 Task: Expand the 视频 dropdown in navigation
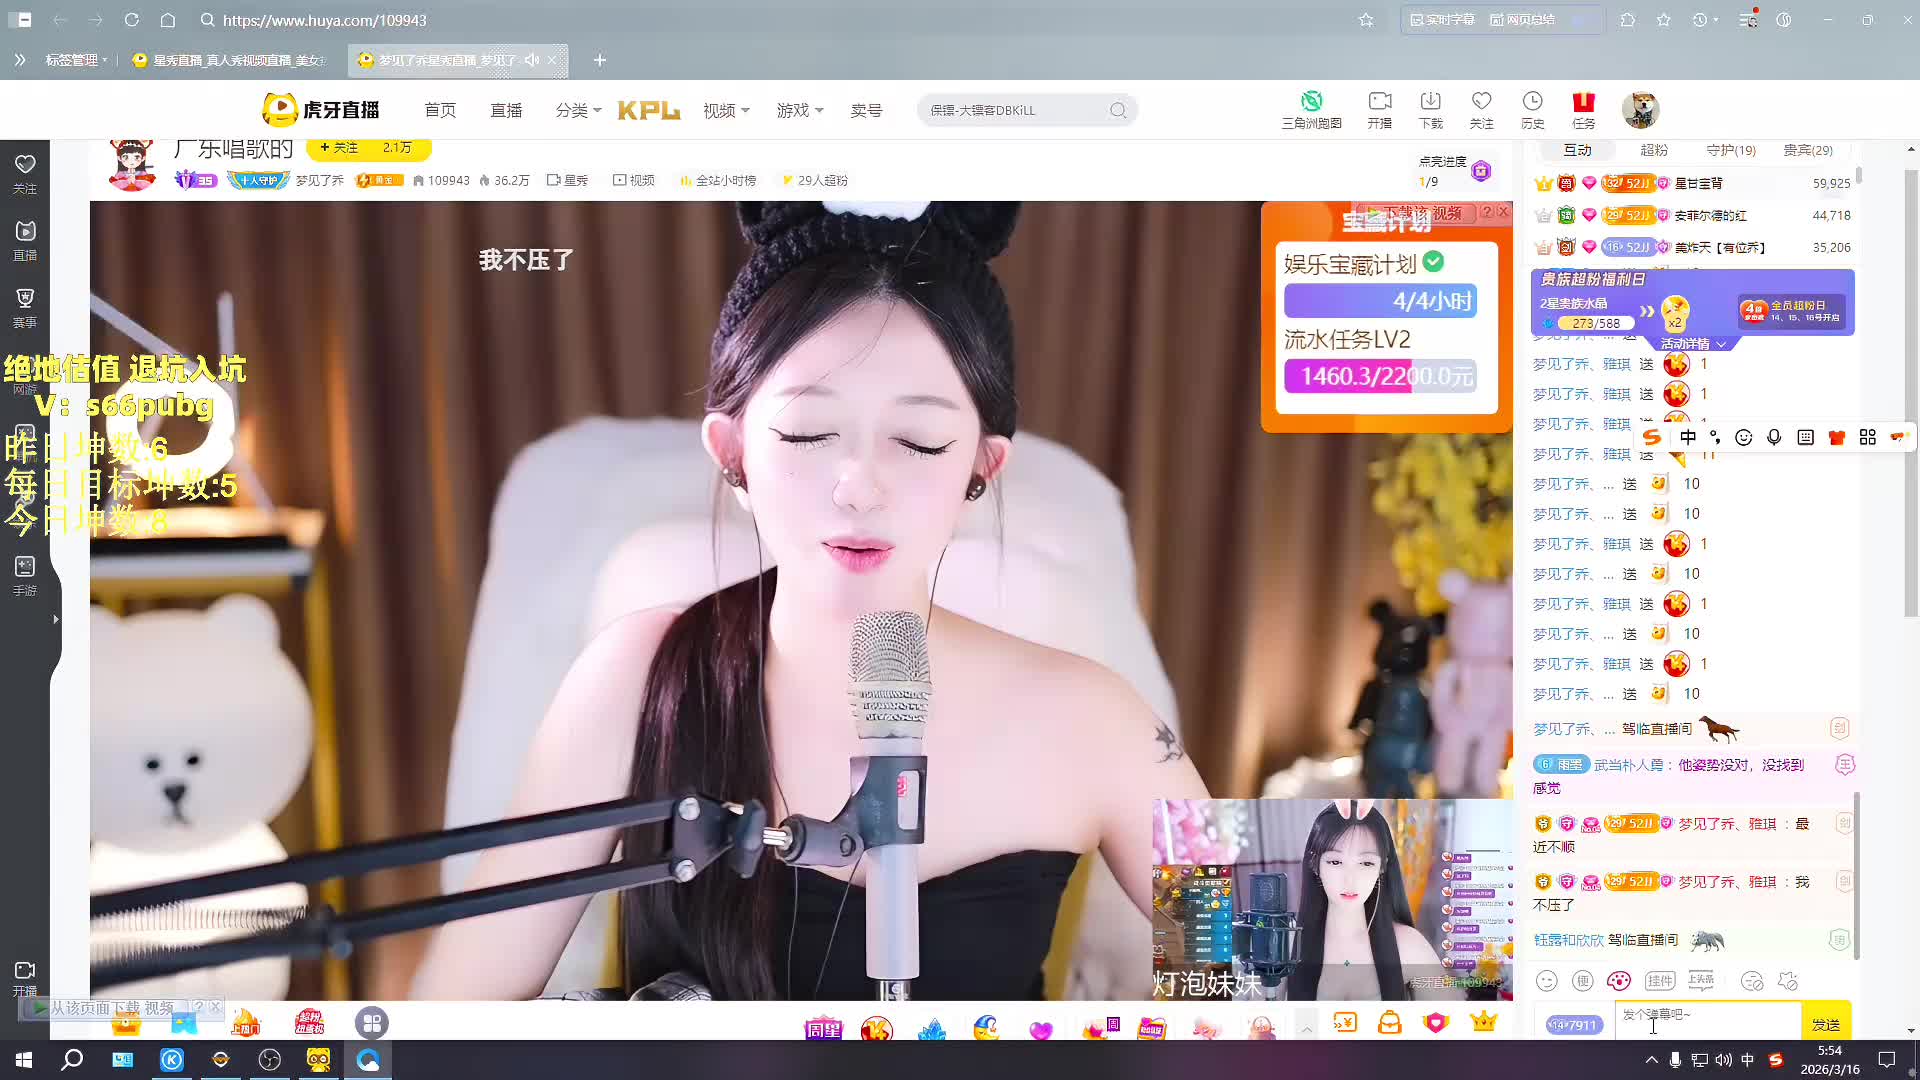point(726,110)
